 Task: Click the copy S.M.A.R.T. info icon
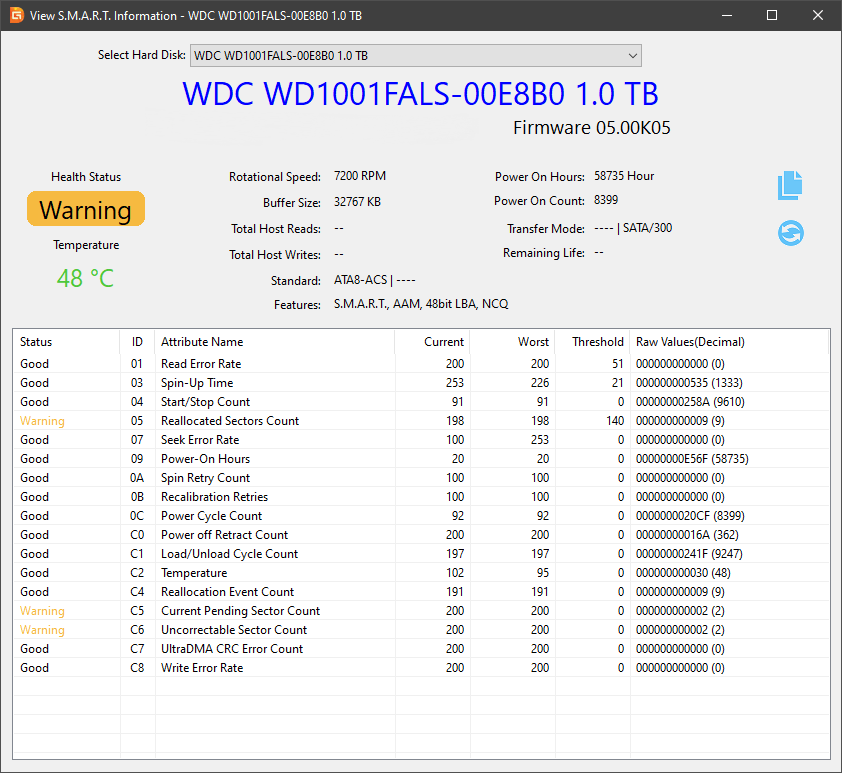[x=790, y=186]
